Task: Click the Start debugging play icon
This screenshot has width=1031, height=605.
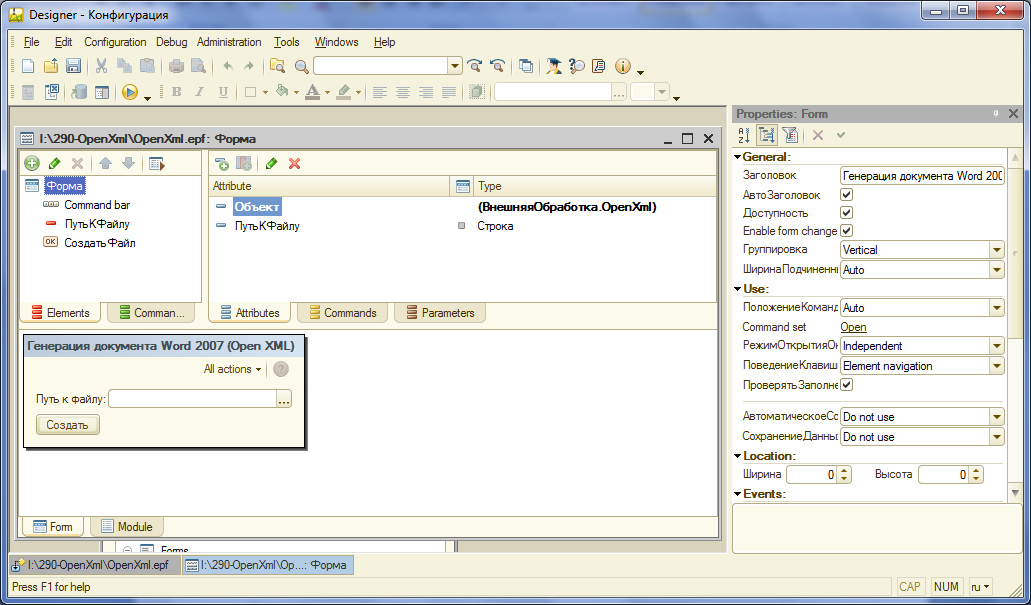Action: click(x=129, y=92)
